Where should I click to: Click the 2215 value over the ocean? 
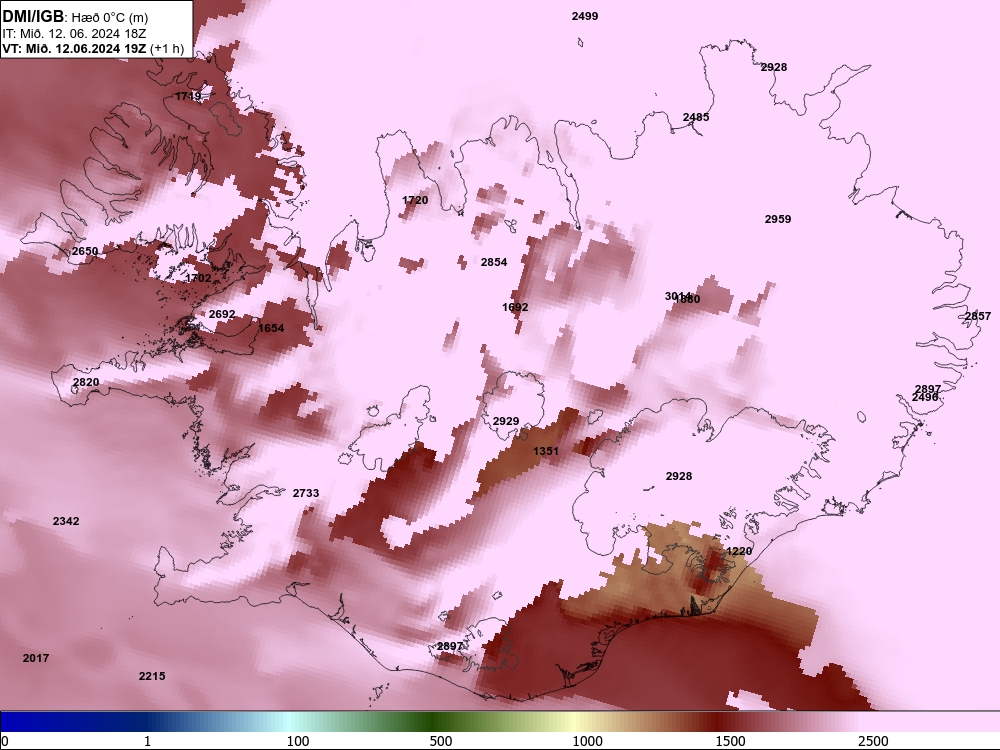(152, 677)
